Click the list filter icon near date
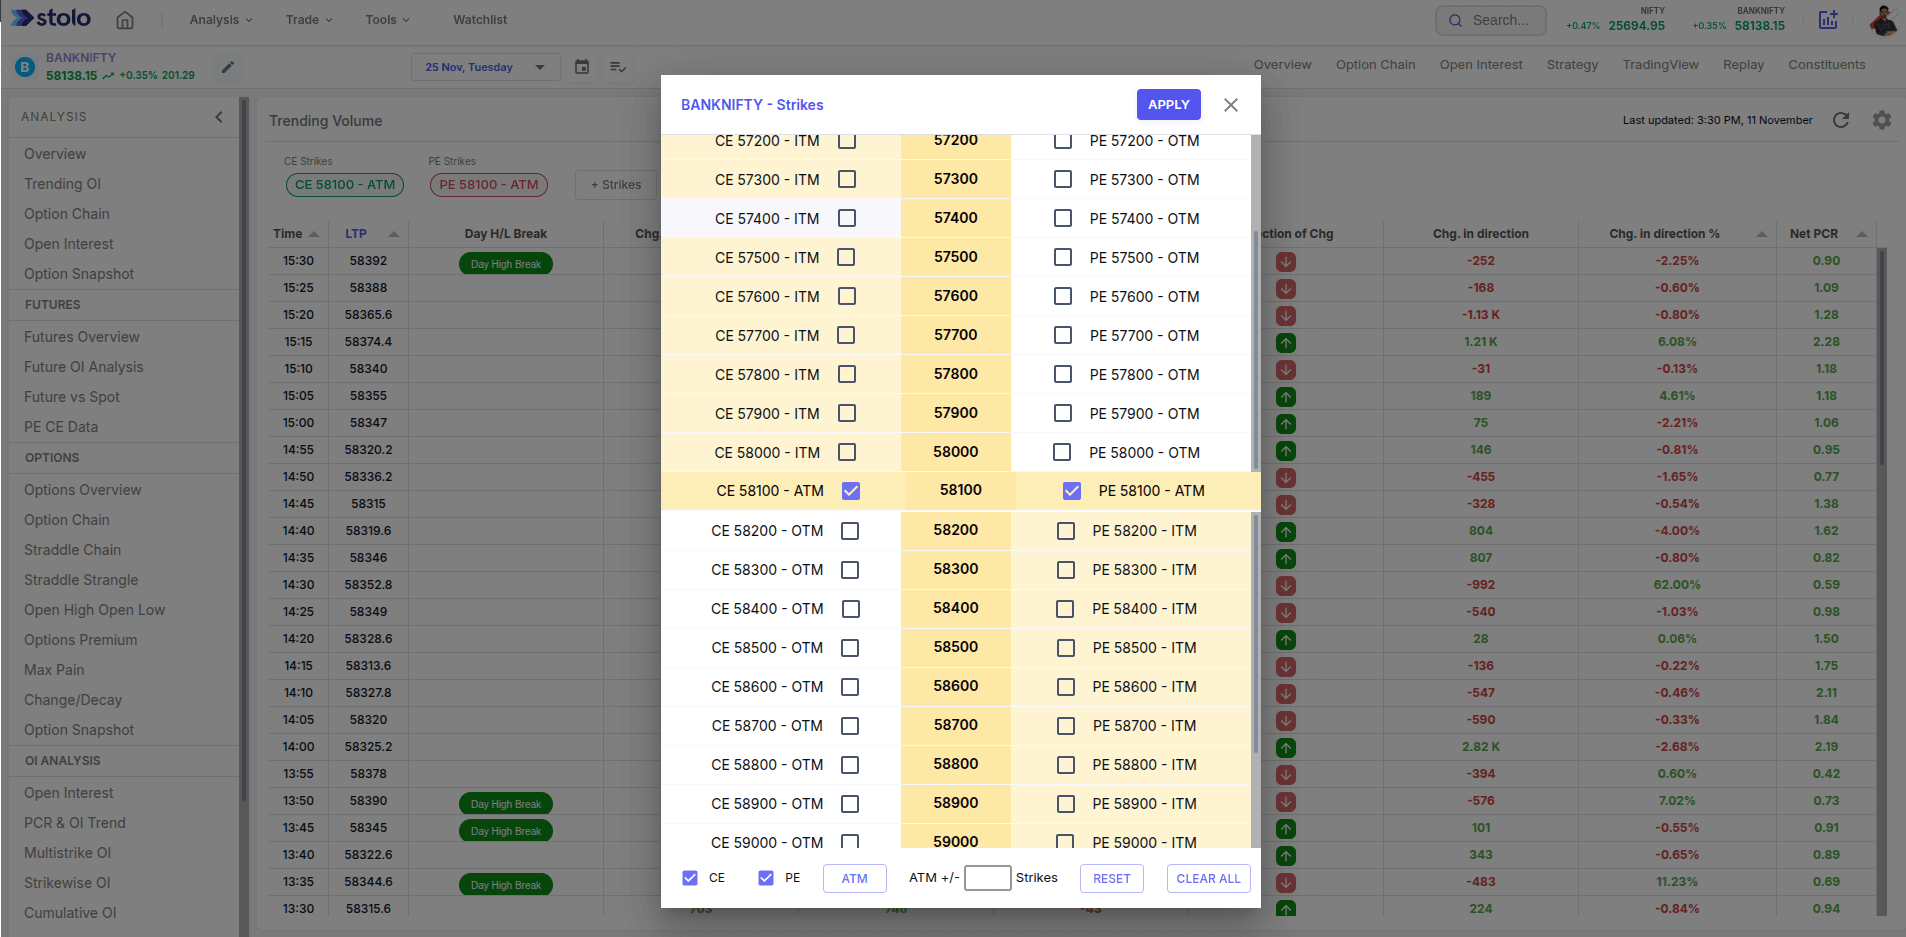Viewport: 1906px width, 937px height. point(618,67)
